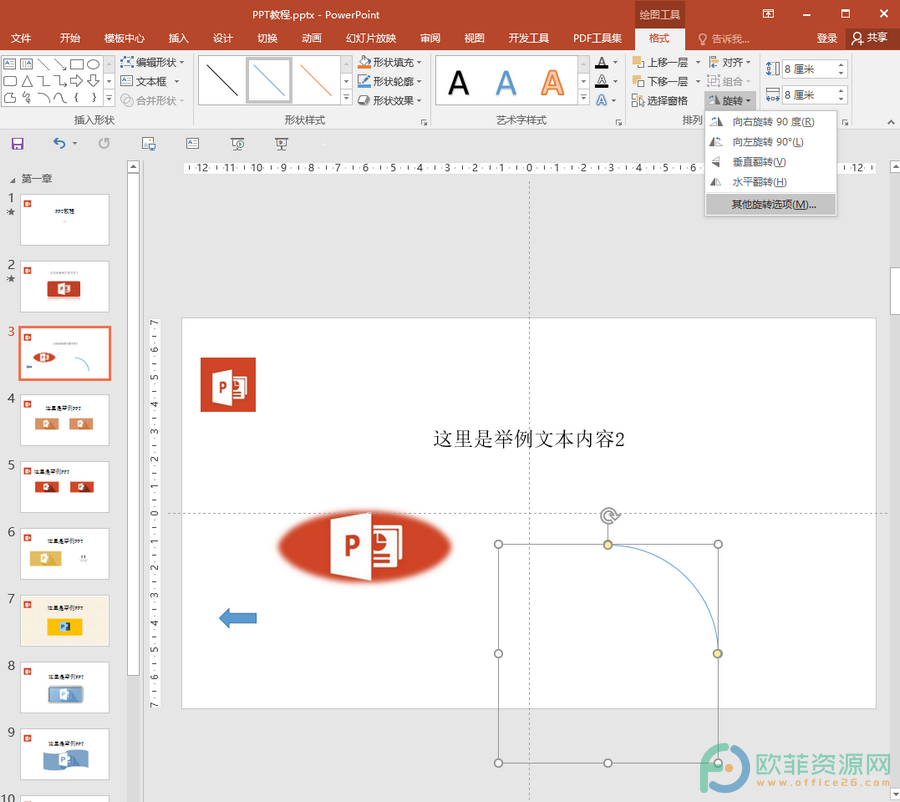Increase shape width with stepper up arrow

[x=841, y=91]
